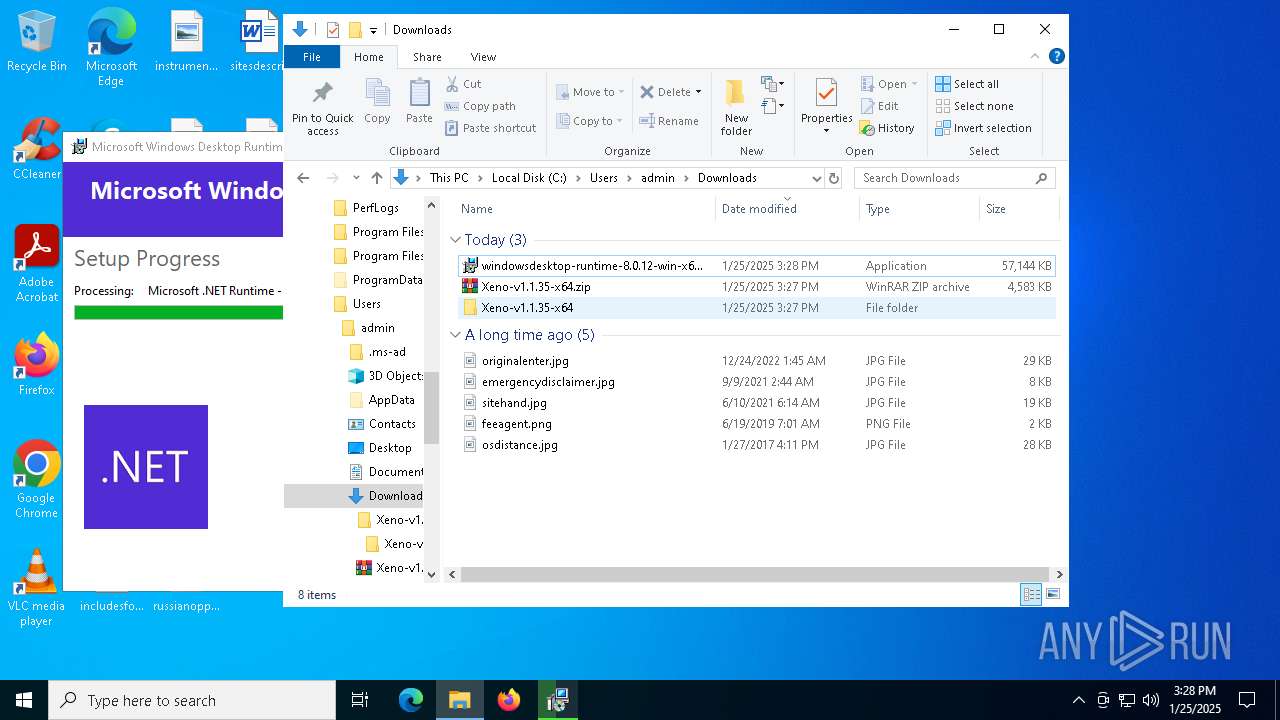
Task: Switch to the Share ribbon tab
Action: 427,57
